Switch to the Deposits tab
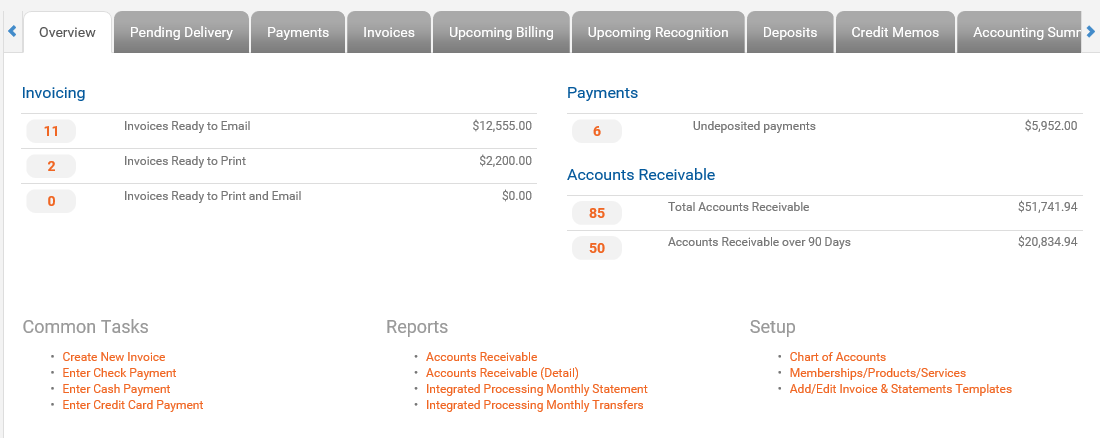1100x438 pixels. pyautogui.click(x=790, y=32)
